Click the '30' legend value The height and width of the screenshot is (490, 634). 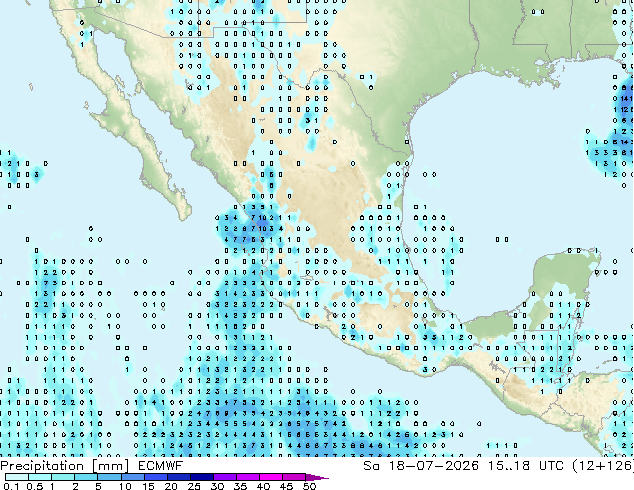click(x=217, y=486)
